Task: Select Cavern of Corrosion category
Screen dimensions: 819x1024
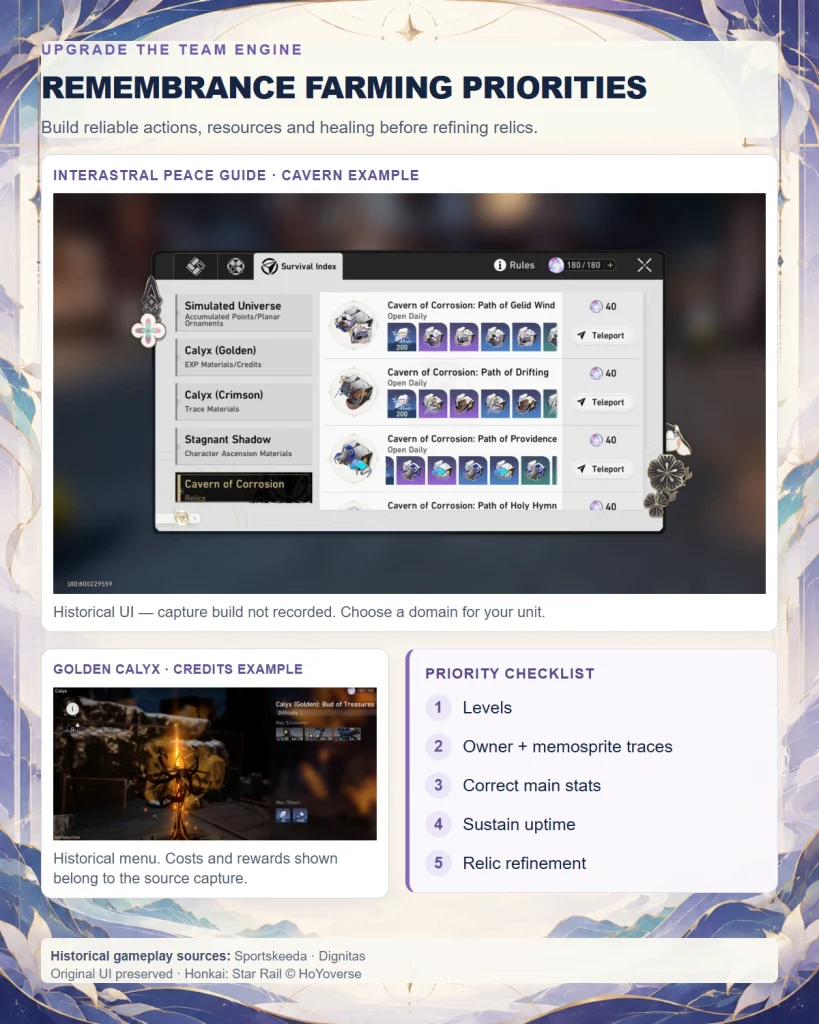Action: (244, 488)
